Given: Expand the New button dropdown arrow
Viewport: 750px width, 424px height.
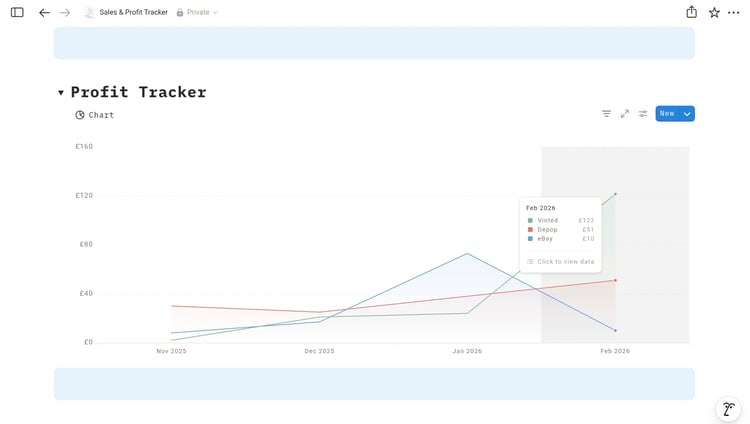Looking at the screenshot, I should (687, 114).
